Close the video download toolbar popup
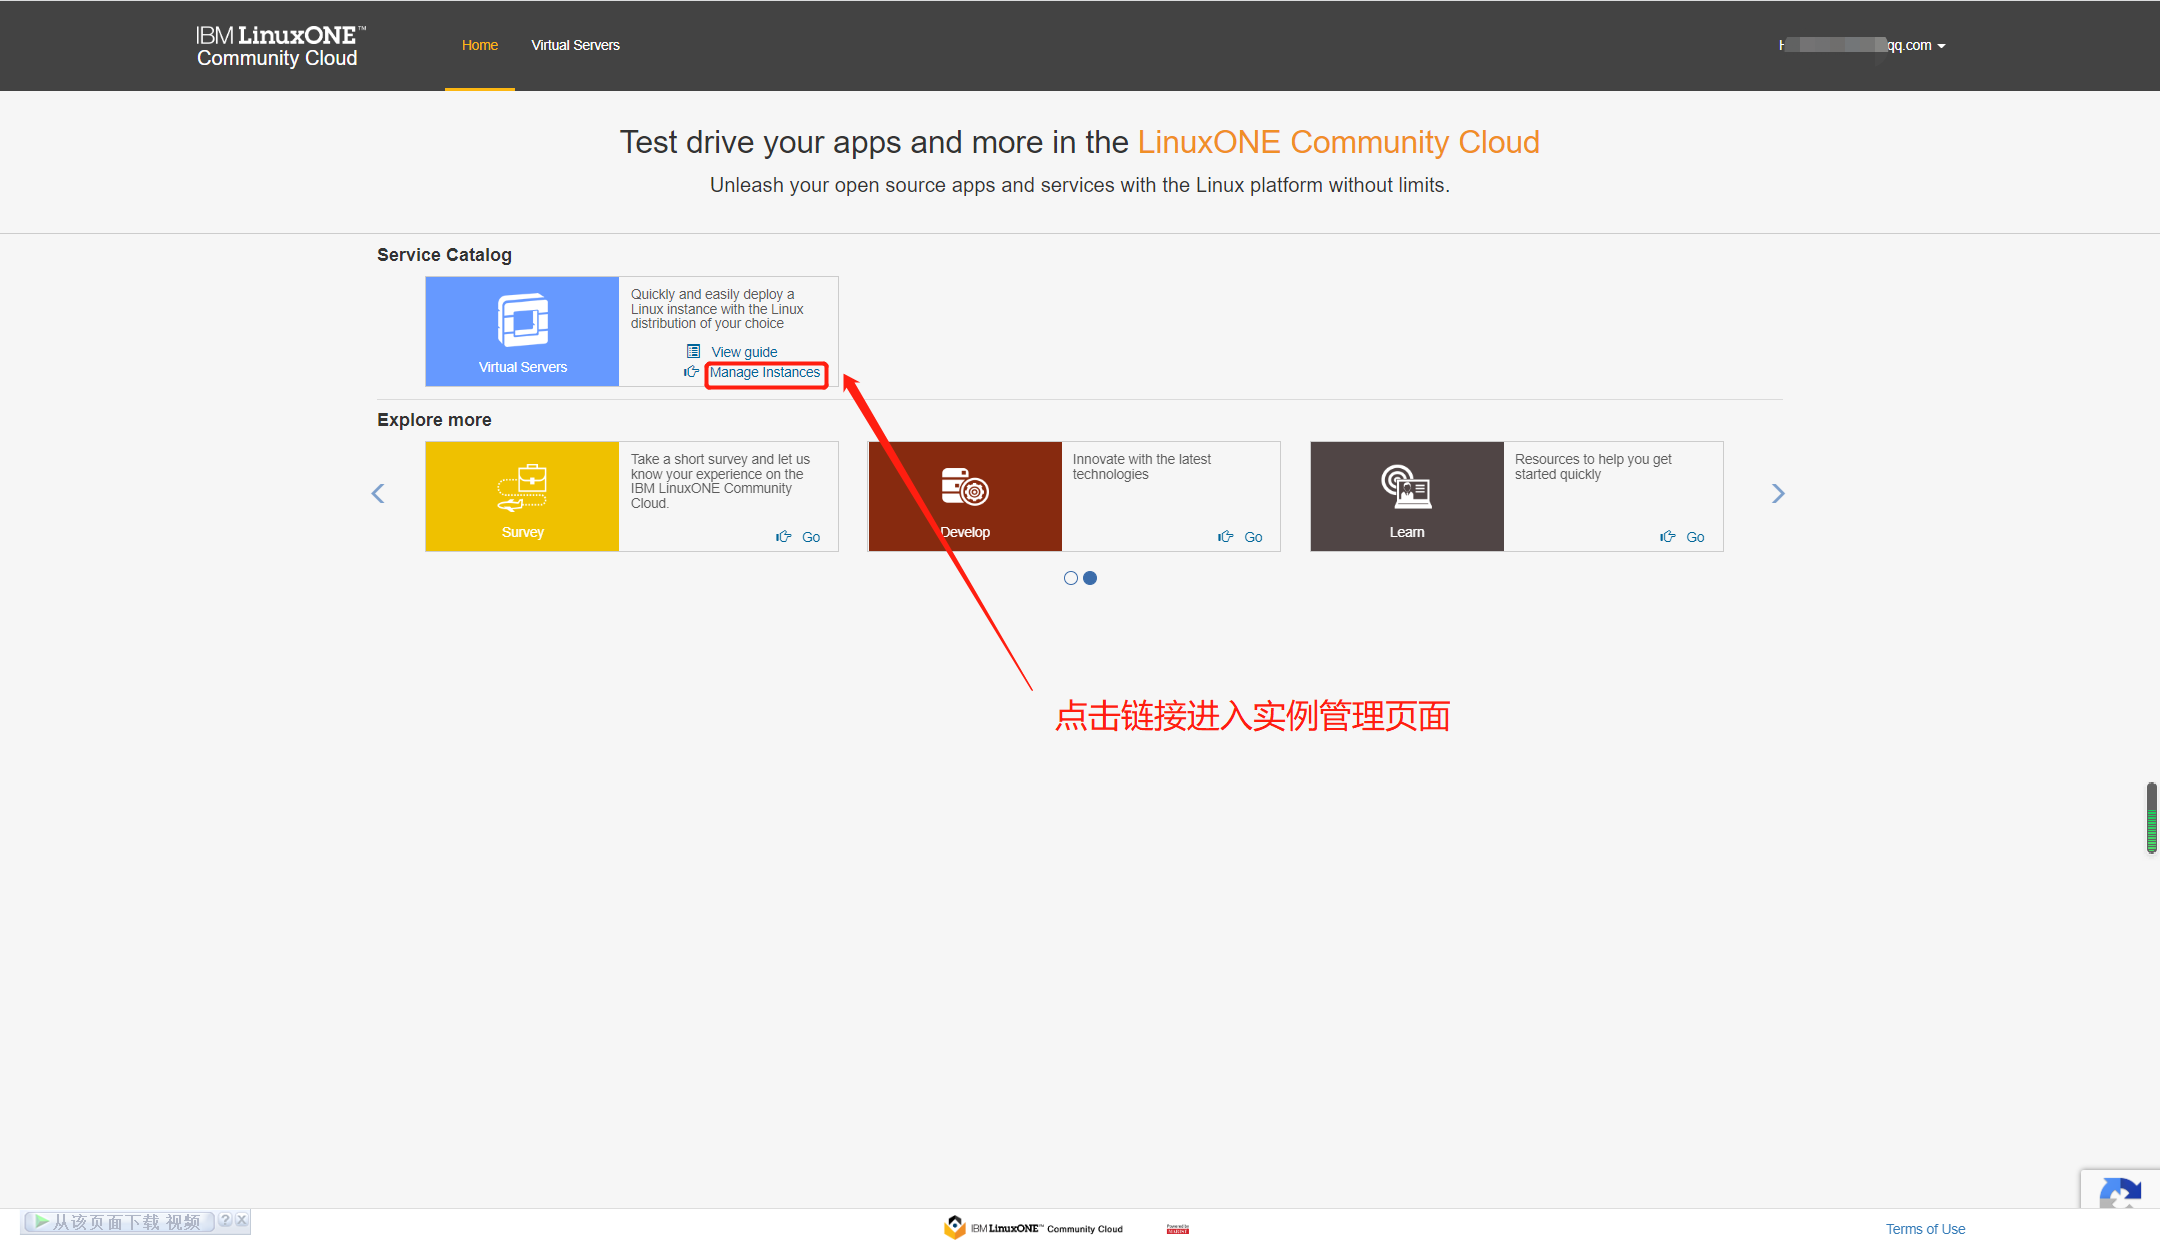Screen dimensions: 2160x1252 point(242,1220)
